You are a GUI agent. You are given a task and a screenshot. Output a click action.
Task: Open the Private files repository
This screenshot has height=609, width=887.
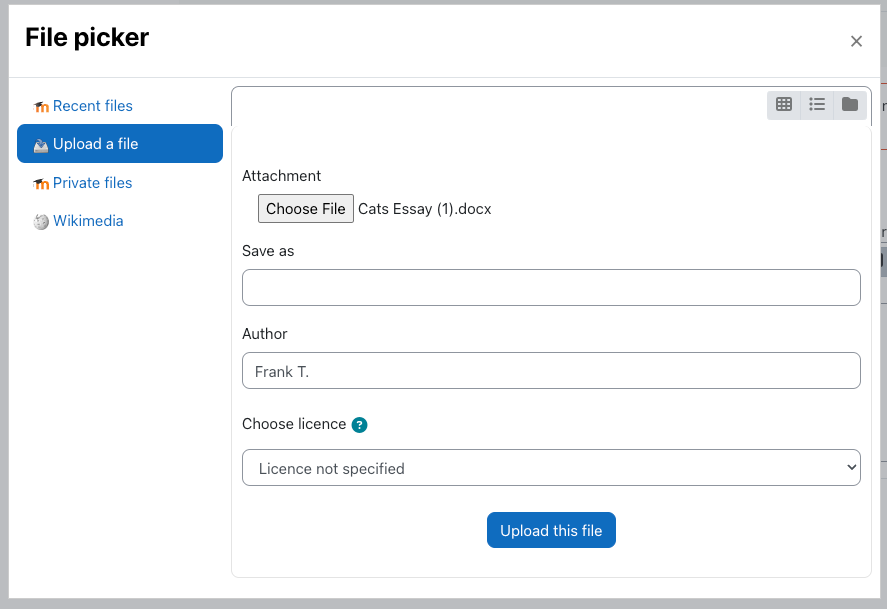pyautogui.click(x=92, y=183)
